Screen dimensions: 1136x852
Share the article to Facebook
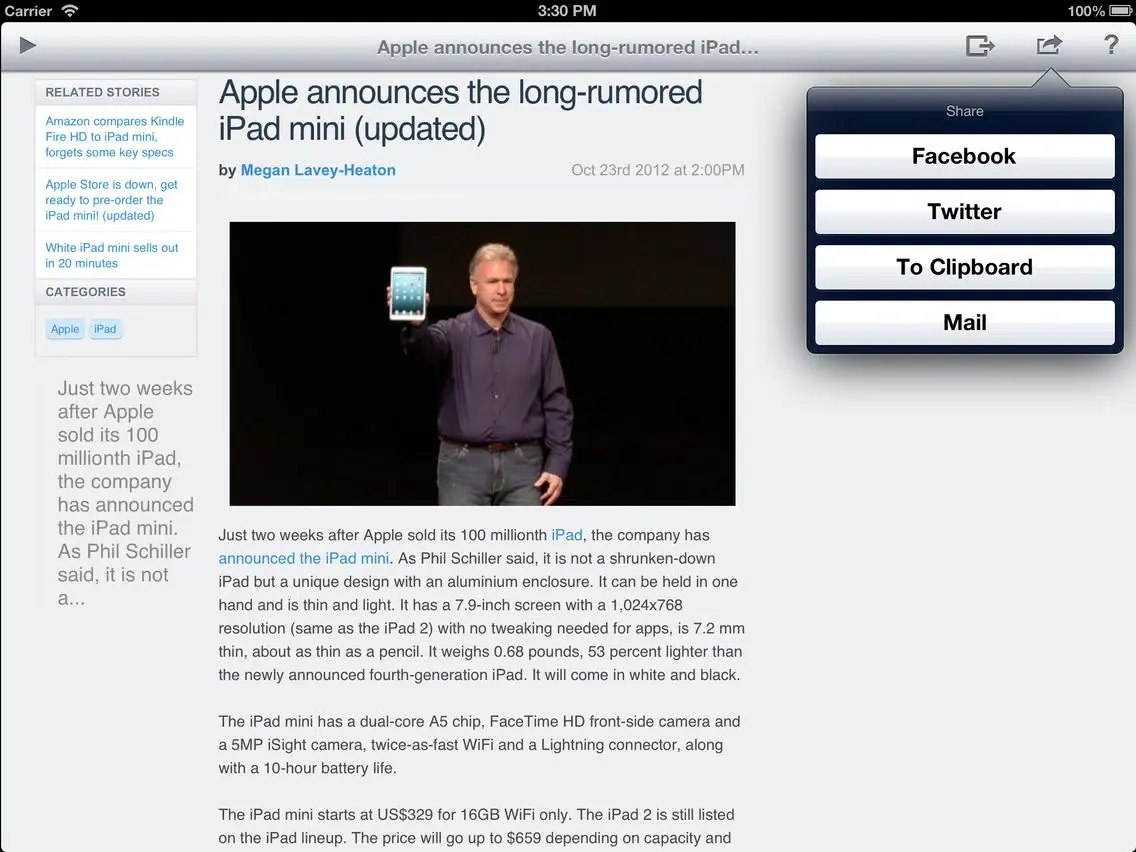pos(964,156)
